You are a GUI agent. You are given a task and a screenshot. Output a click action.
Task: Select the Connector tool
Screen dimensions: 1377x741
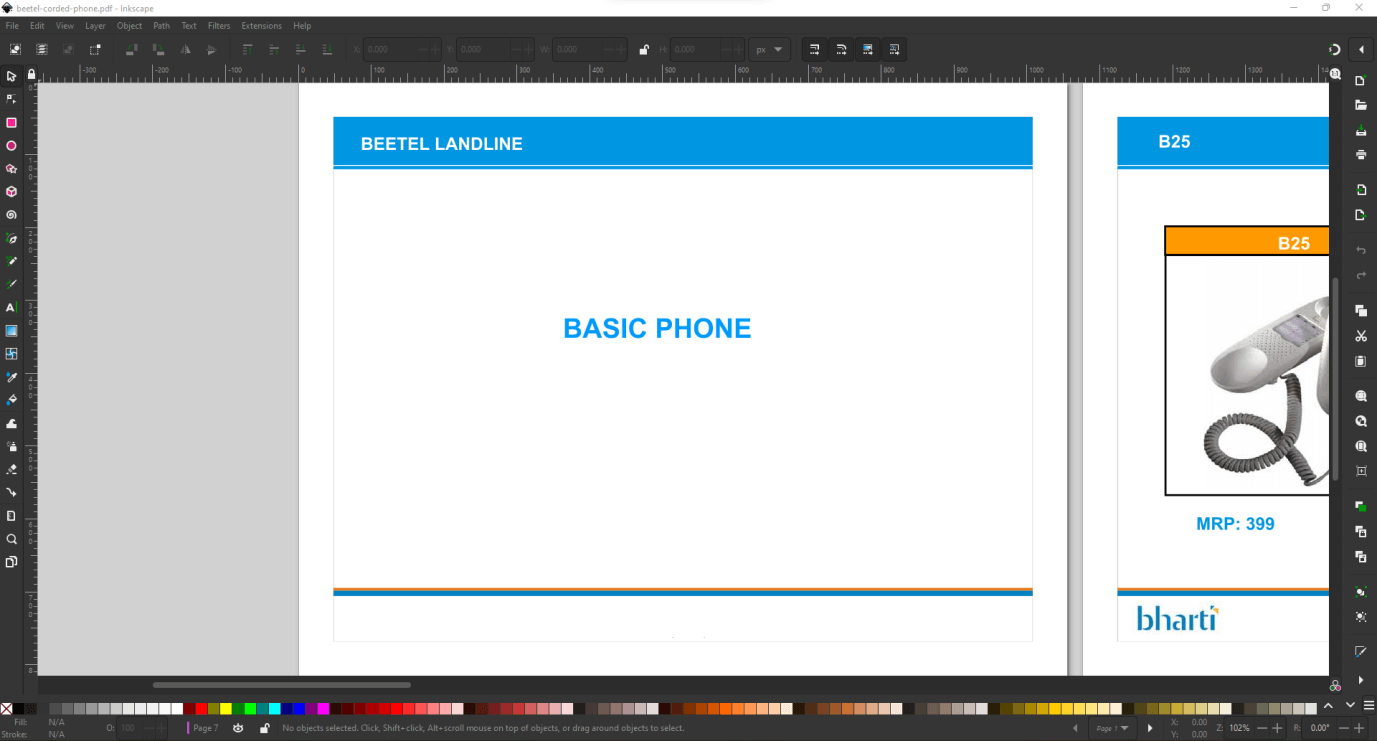[x=11, y=493]
